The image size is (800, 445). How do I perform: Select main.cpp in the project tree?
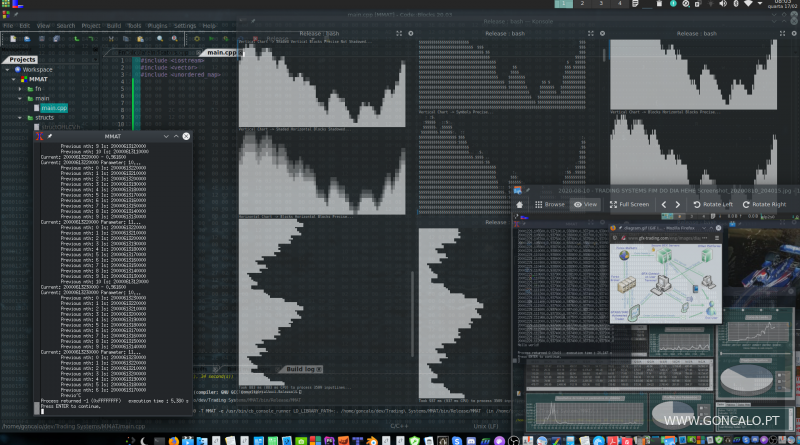pos(54,108)
